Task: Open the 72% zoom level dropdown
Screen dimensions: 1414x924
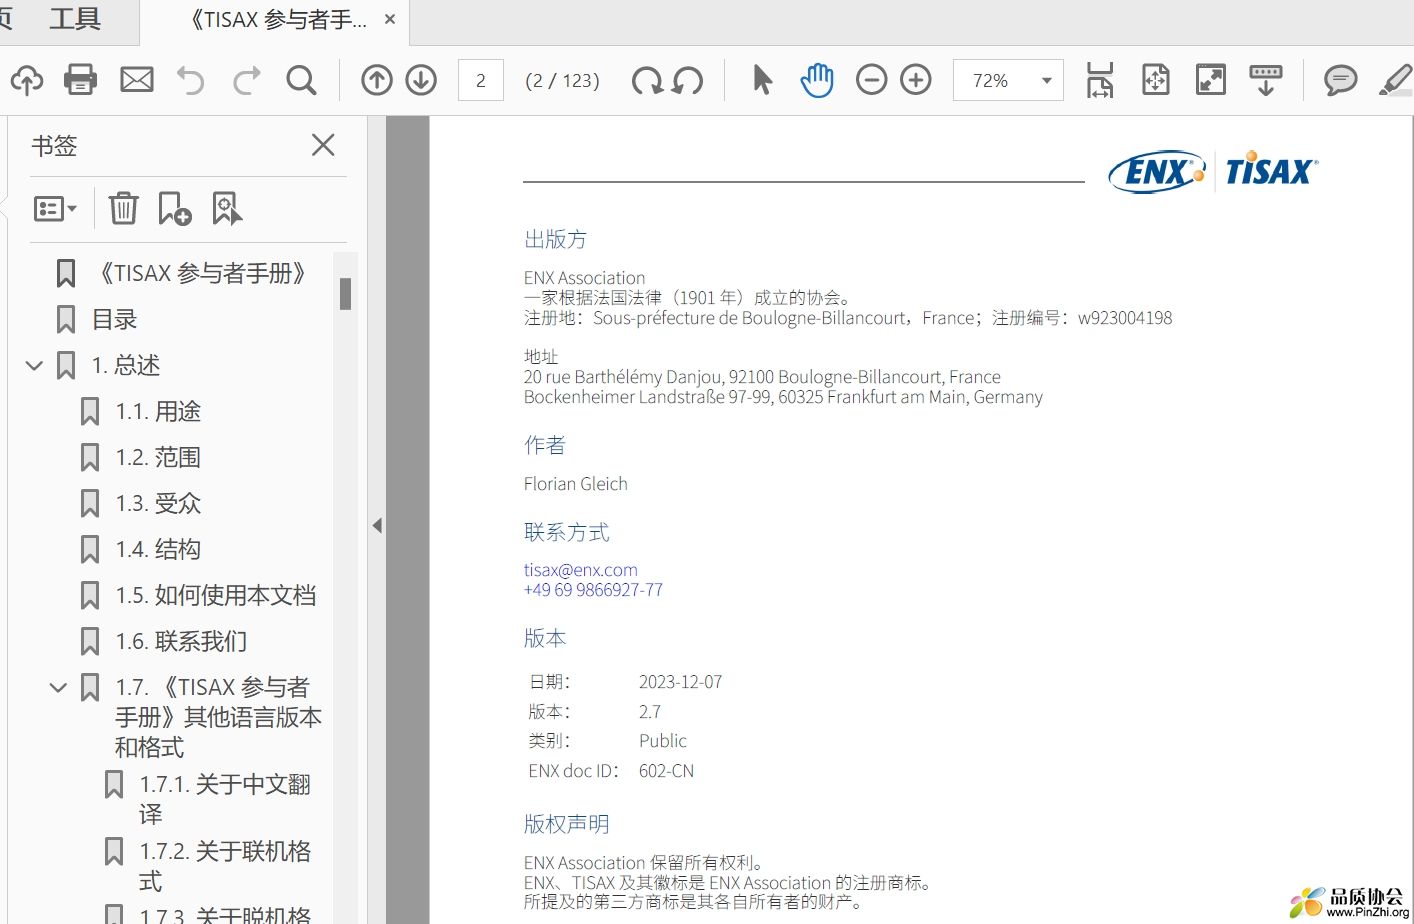Action: (1047, 81)
